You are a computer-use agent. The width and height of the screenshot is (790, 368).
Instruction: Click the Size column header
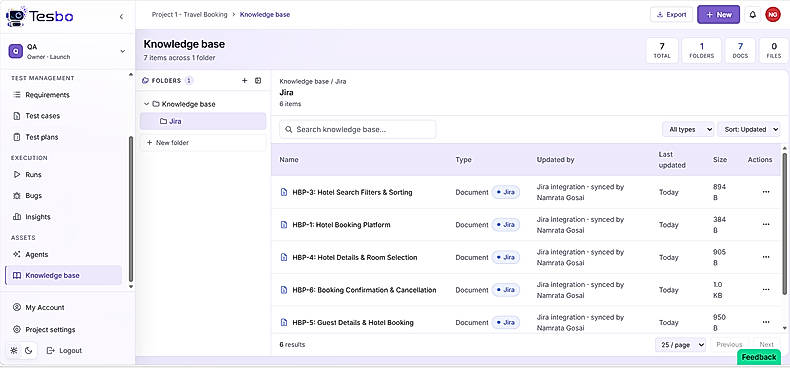pos(720,159)
